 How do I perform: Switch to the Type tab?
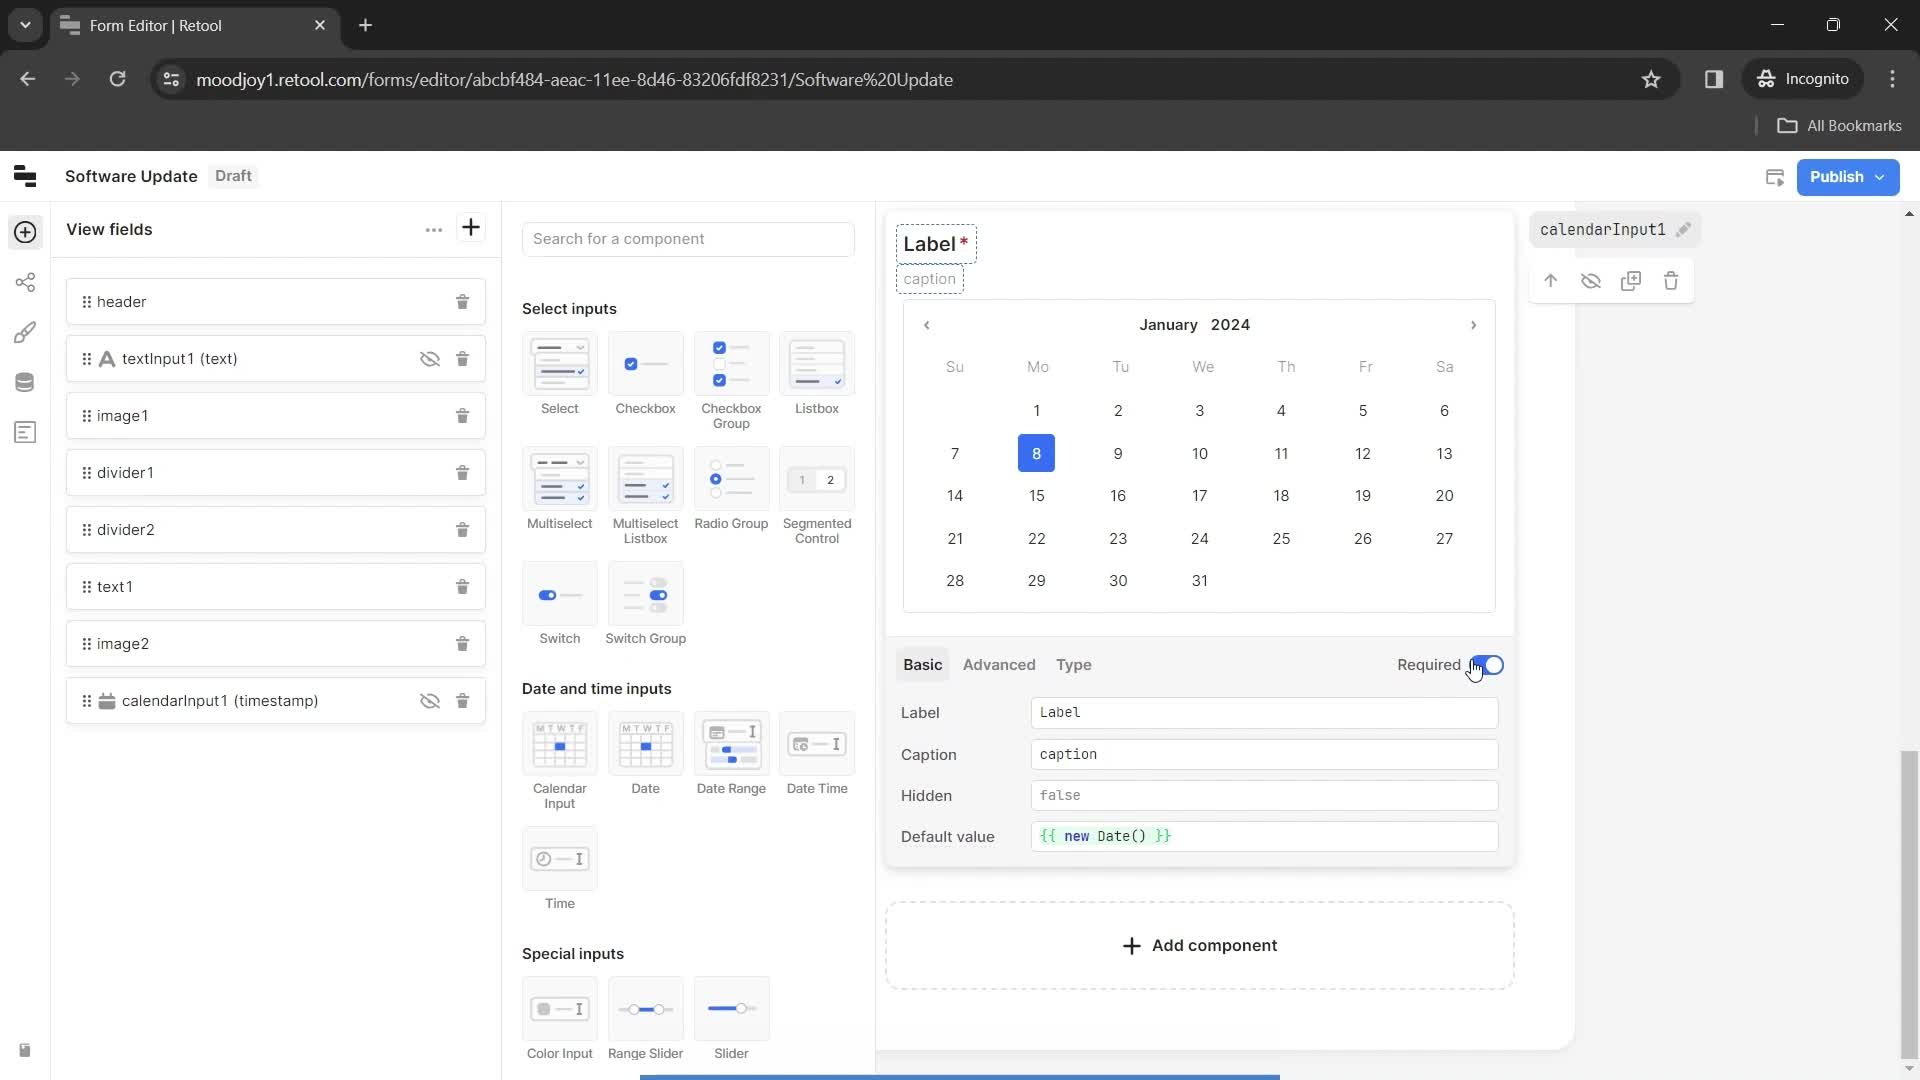coord(1075,665)
